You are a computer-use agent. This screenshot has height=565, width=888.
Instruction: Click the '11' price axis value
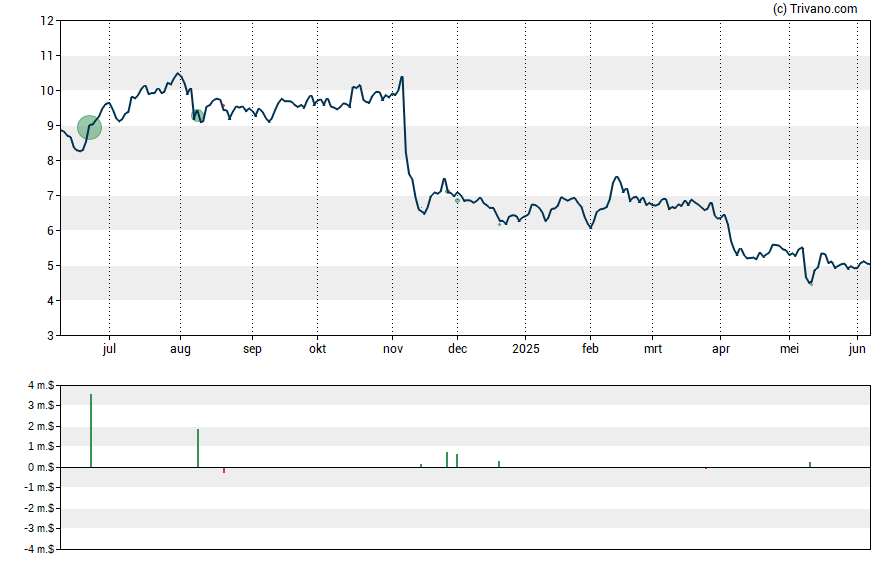point(47,55)
